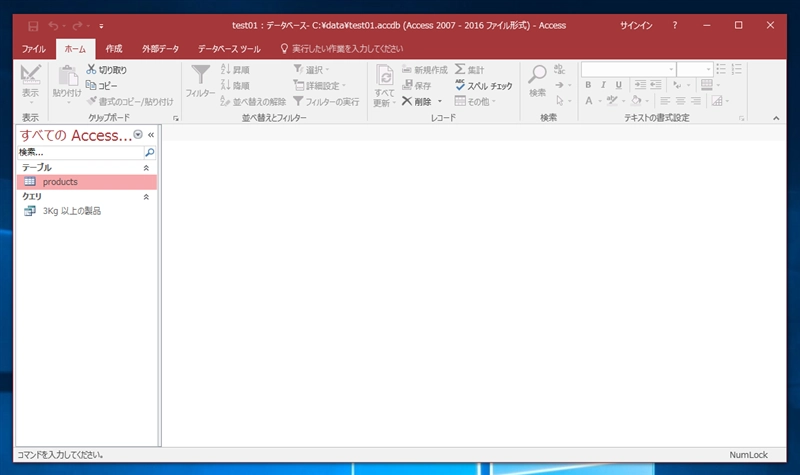Click the Redo arrow in title bar
800x475 pixels.
pyautogui.click(x=78, y=26)
